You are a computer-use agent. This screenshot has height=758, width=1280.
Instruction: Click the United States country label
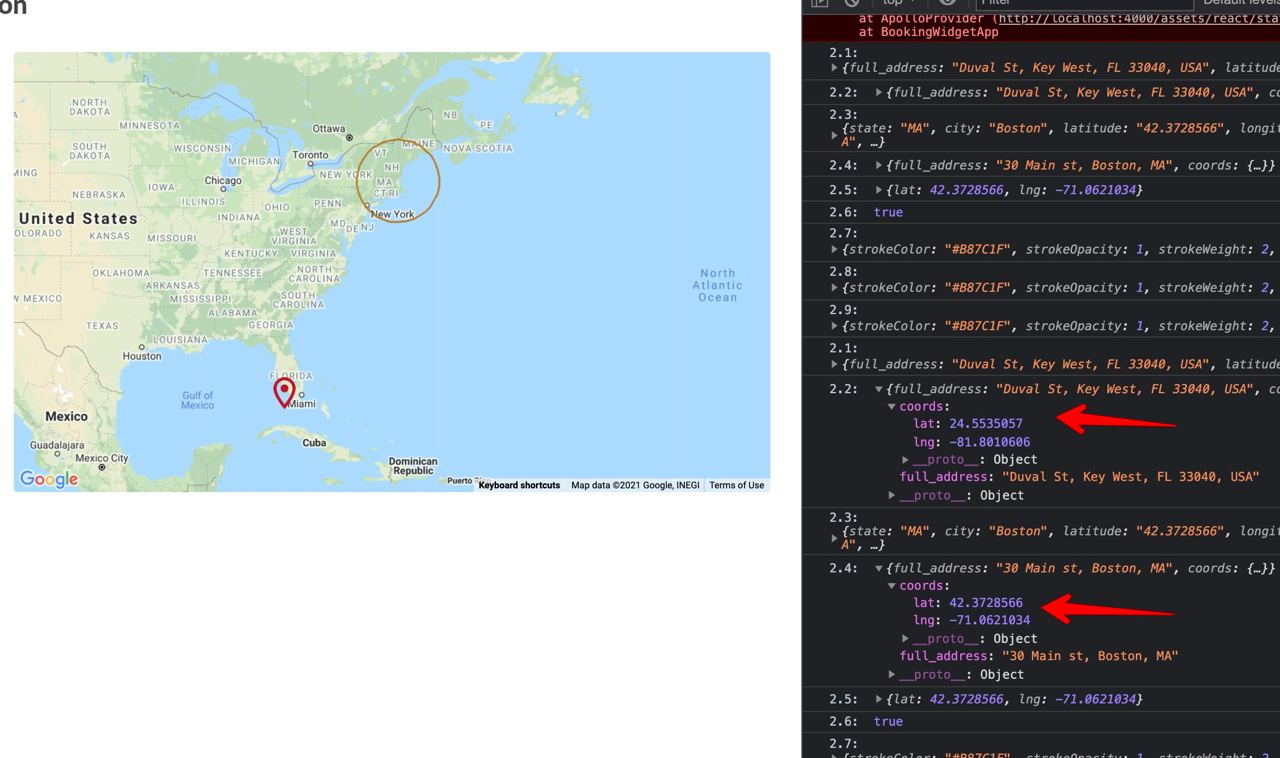tap(77, 218)
